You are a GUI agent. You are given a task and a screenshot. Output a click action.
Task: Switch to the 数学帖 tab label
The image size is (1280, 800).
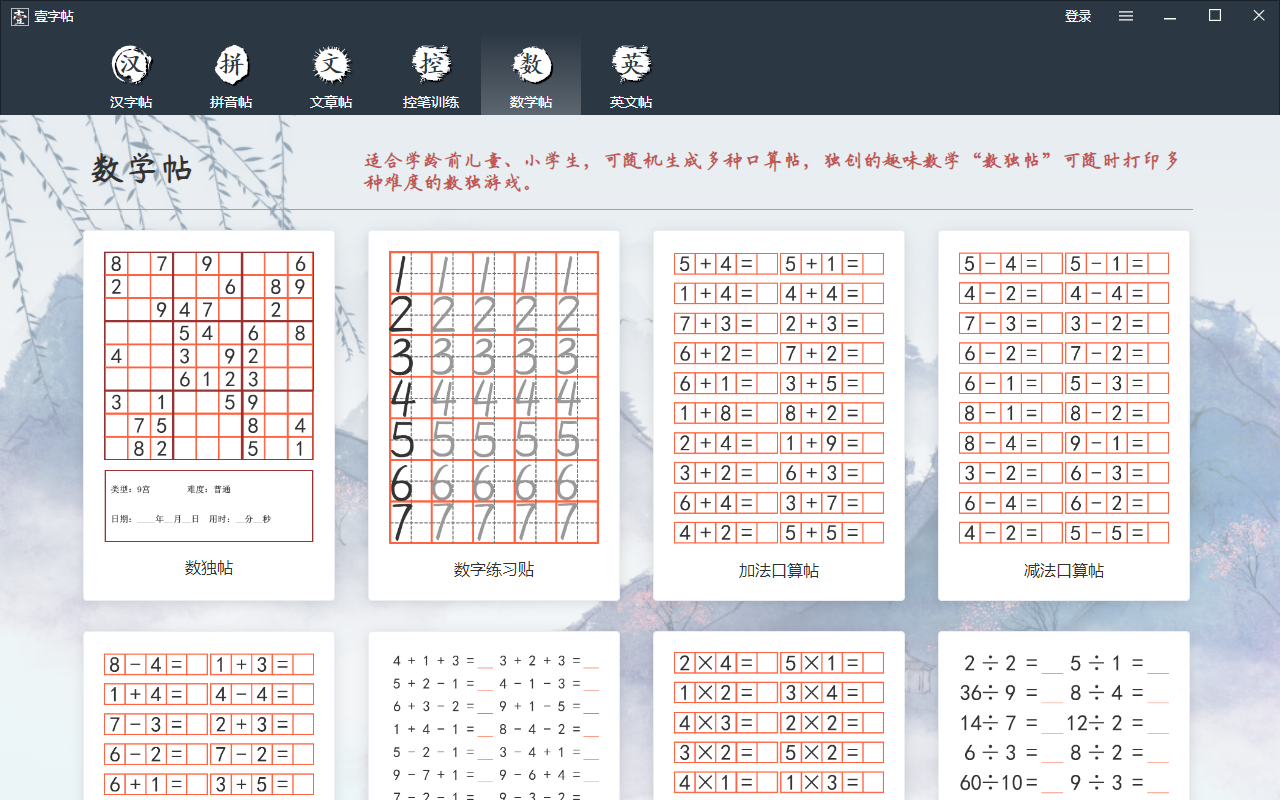click(531, 102)
